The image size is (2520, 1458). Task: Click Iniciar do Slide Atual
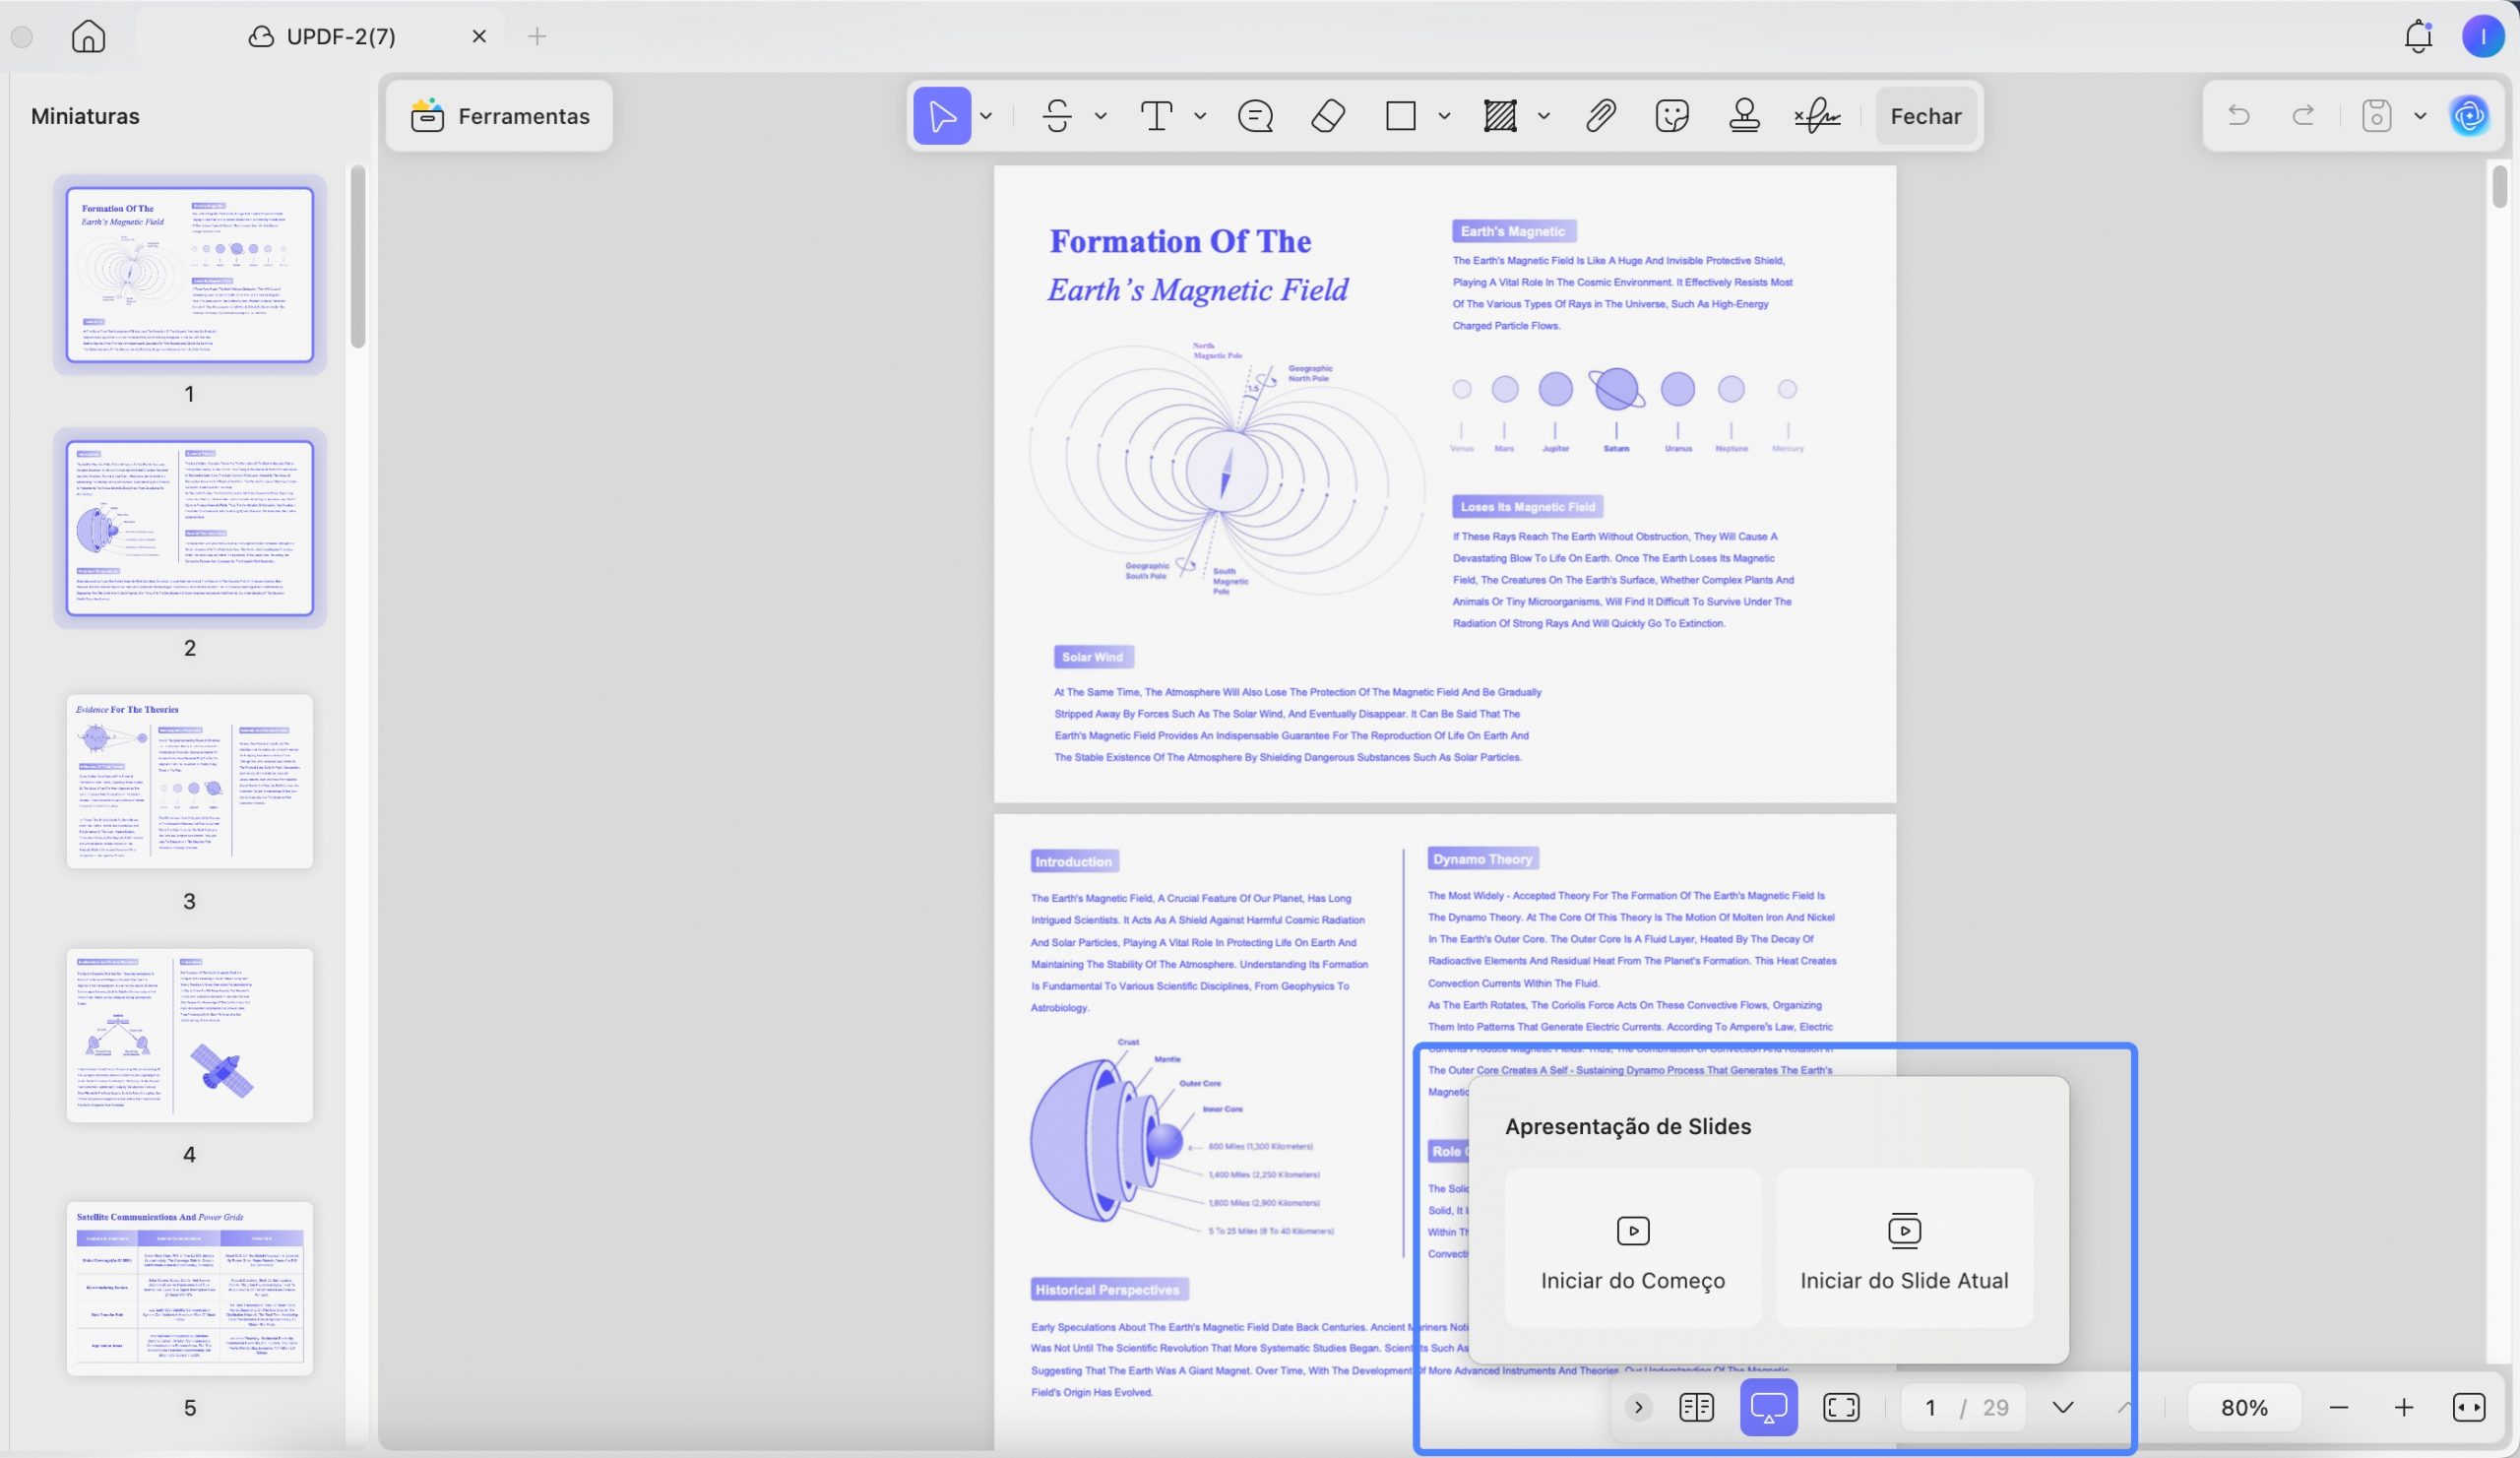pyautogui.click(x=1904, y=1249)
